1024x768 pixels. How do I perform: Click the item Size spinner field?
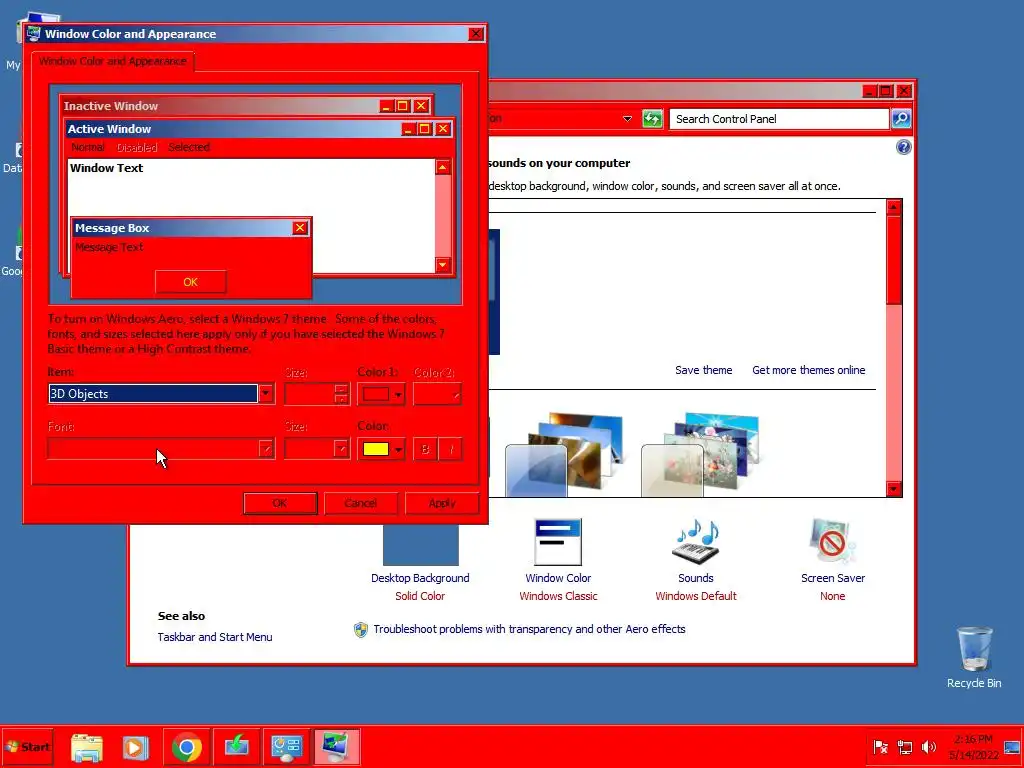tap(317, 394)
